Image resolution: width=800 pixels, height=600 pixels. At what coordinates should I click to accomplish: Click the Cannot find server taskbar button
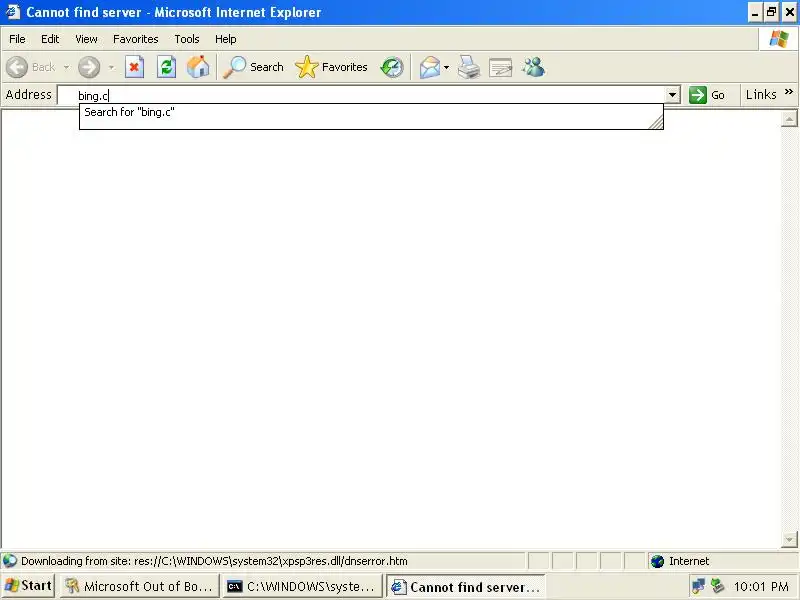[x=465, y=587]
